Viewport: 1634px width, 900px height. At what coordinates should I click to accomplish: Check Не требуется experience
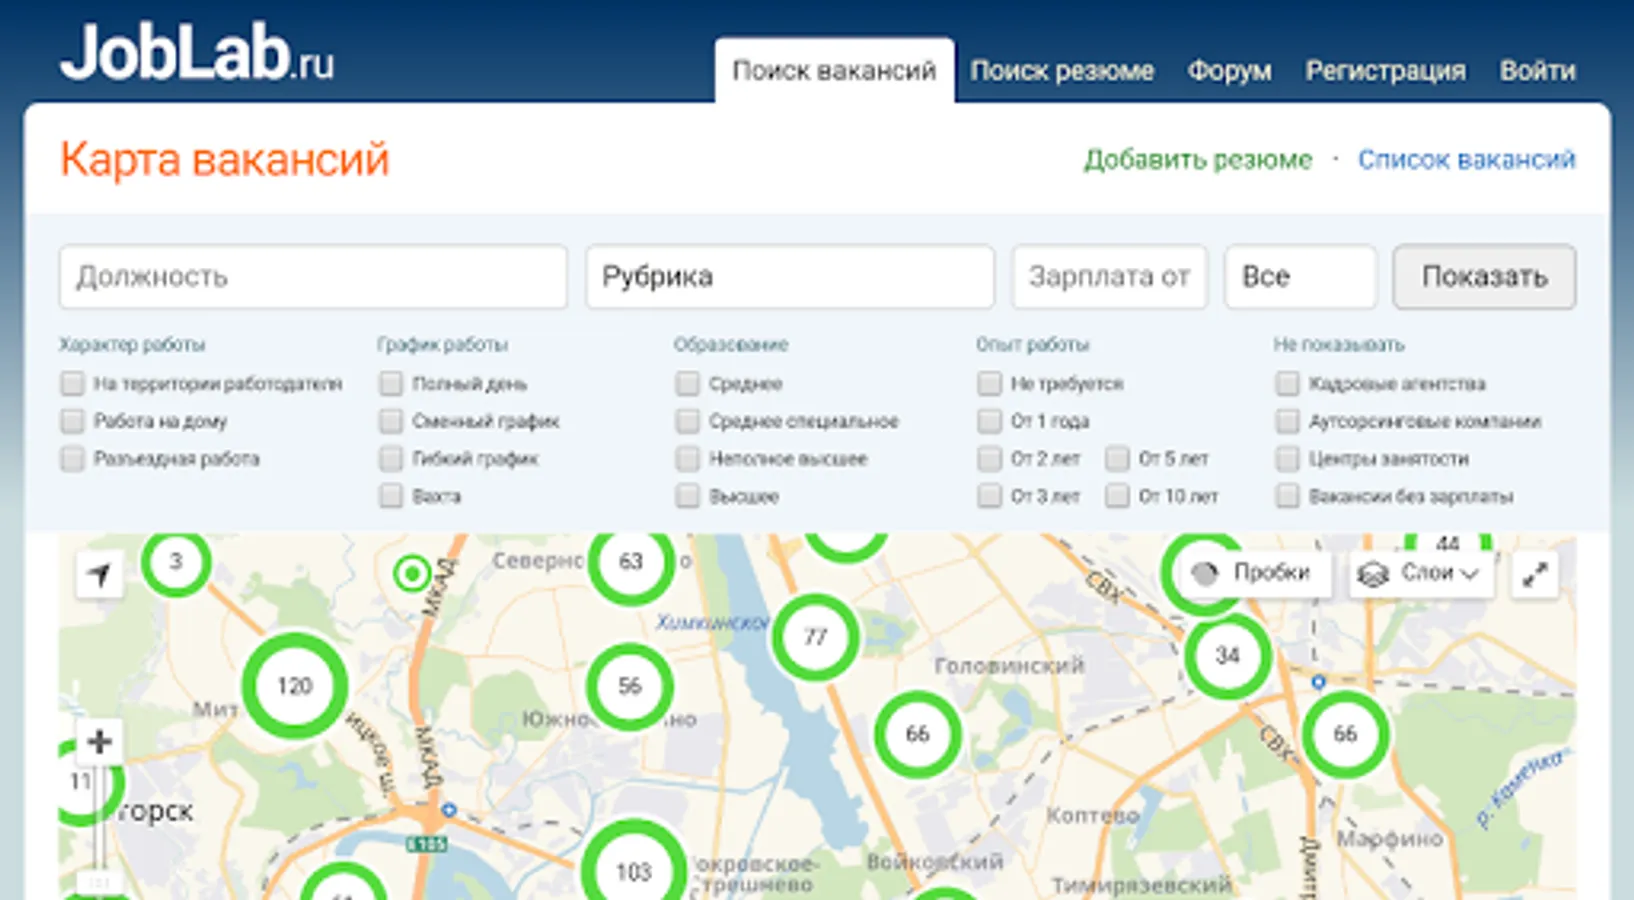point(989,383)
